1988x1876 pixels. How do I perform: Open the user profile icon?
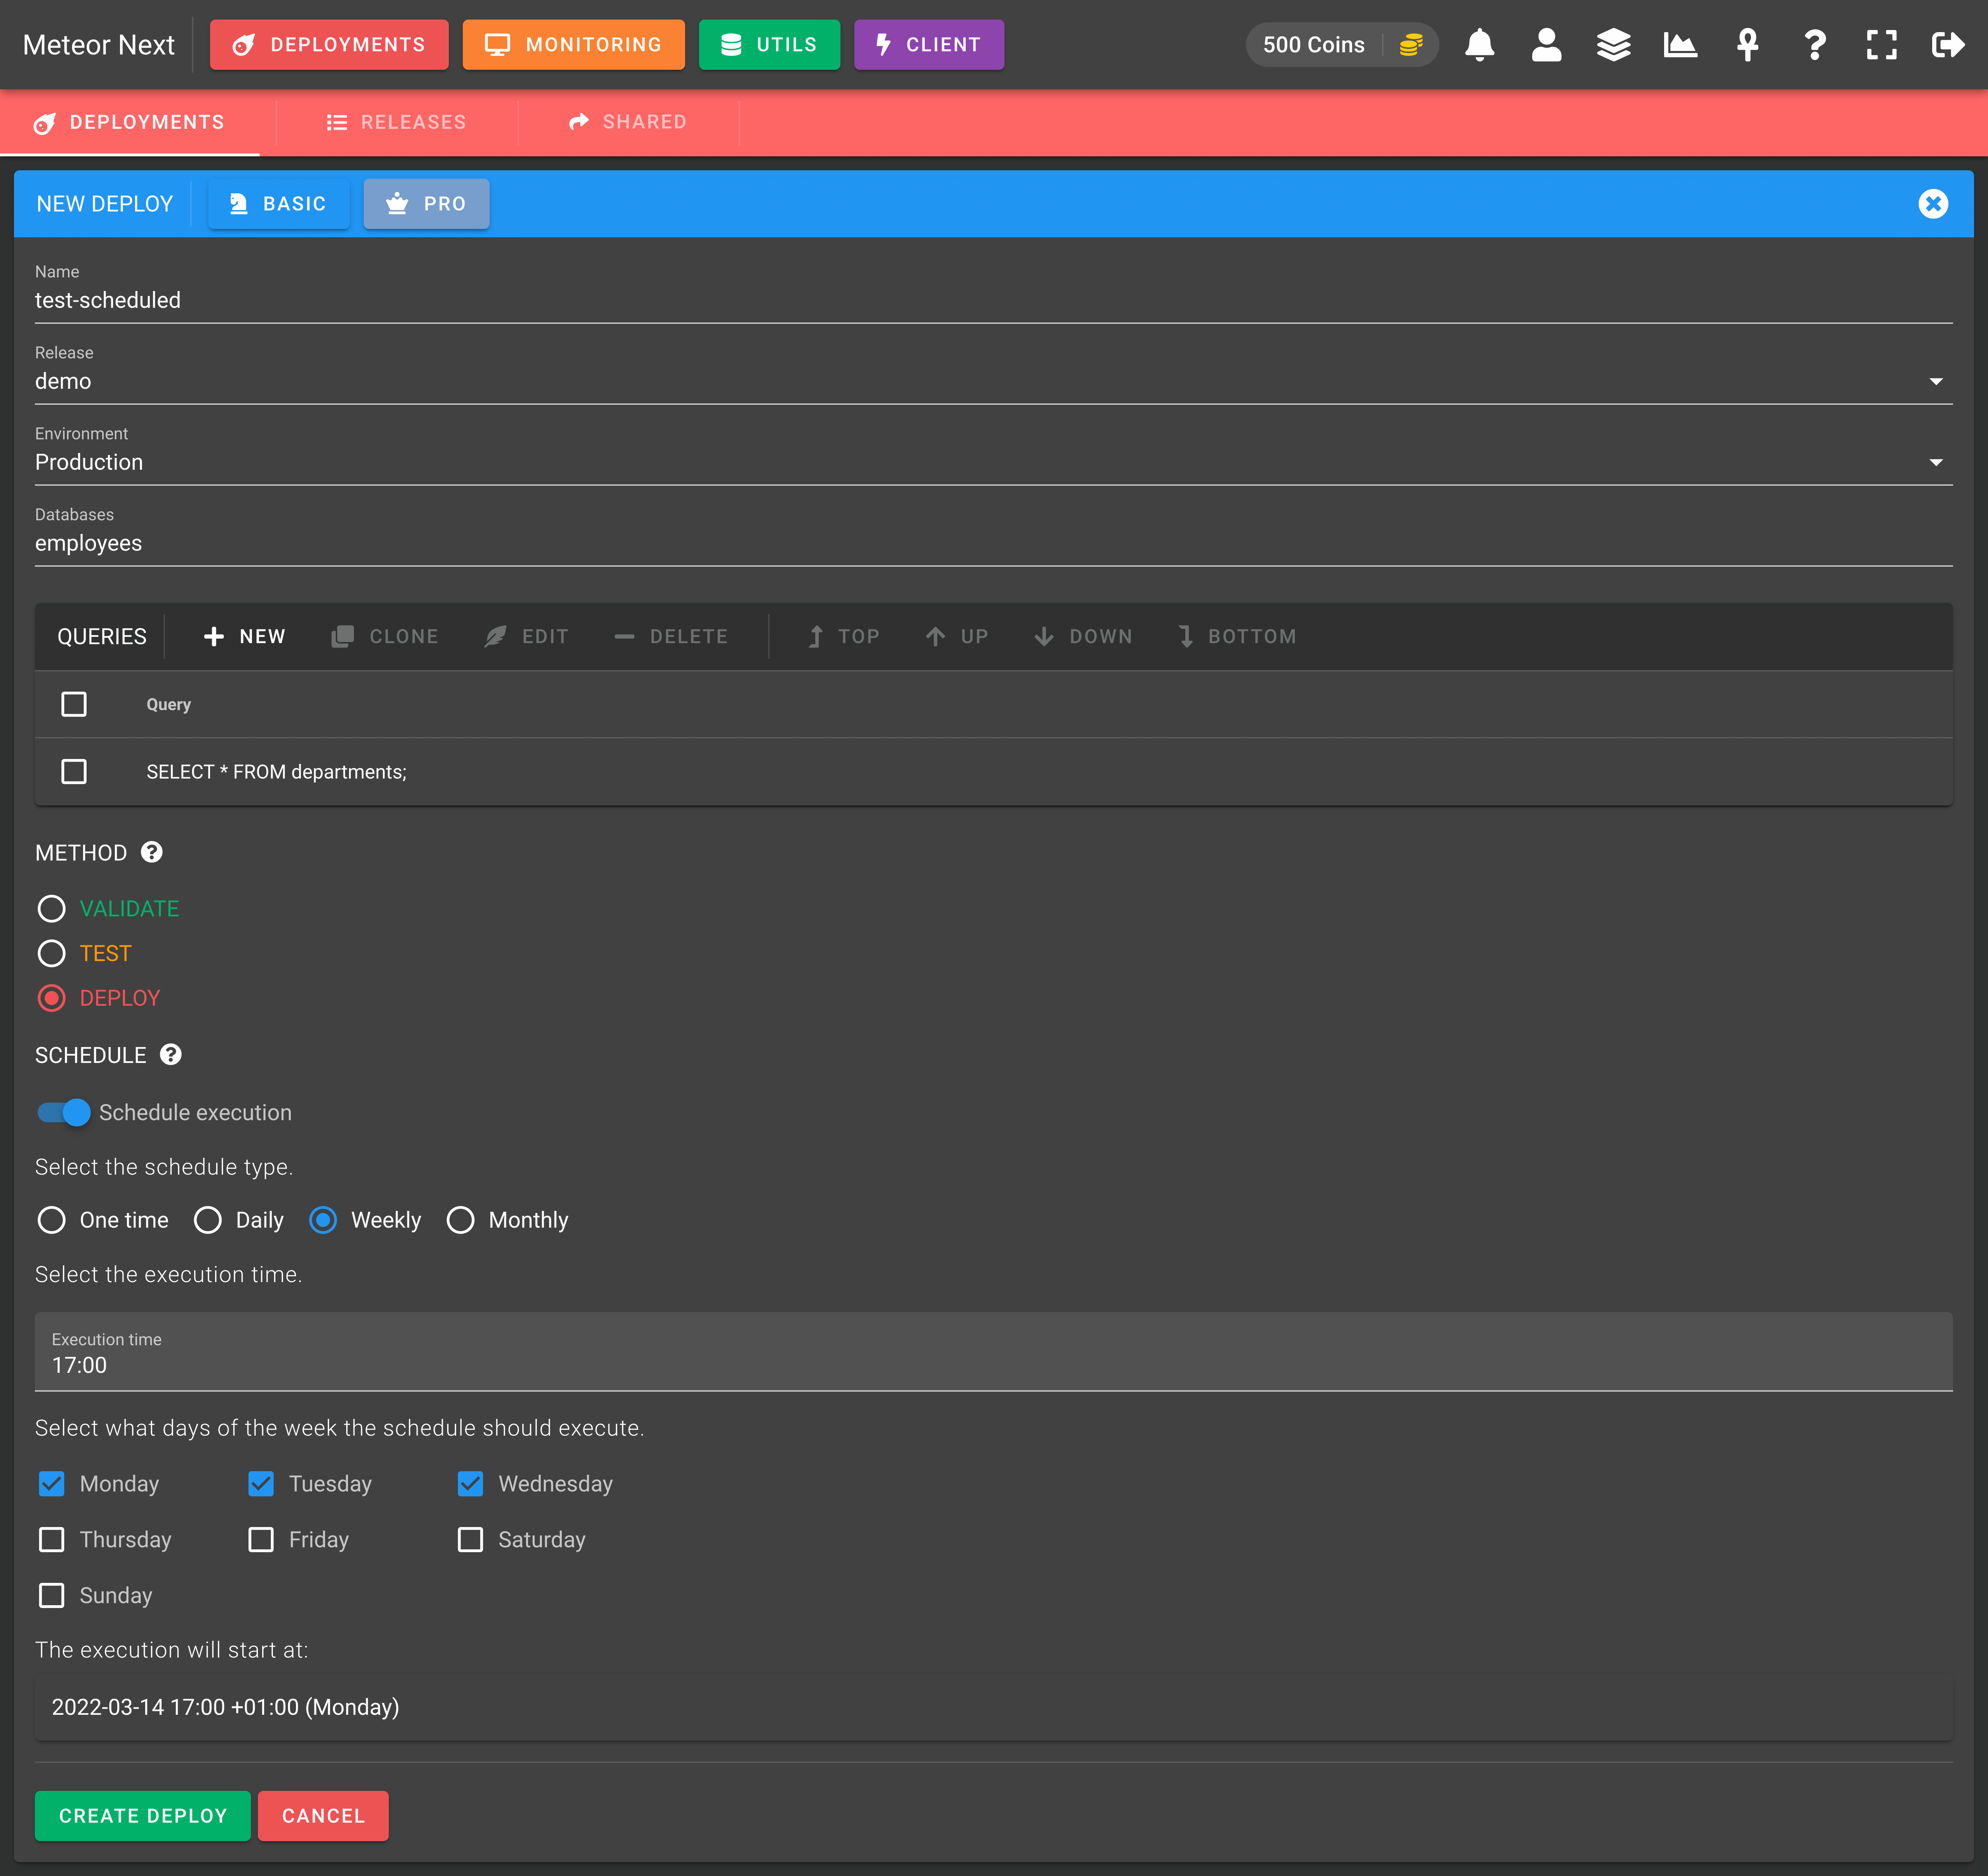point(1546,45)
